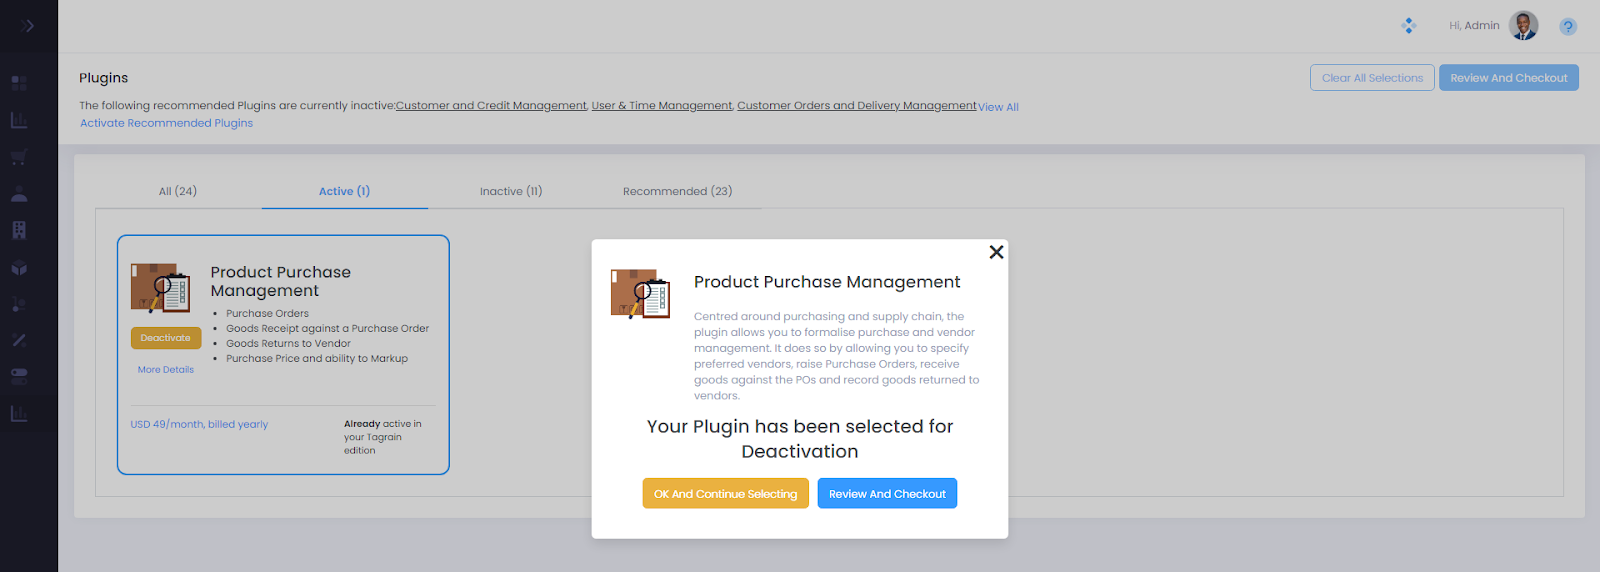1600x572 pixels.
Task: Click 'Purchase Price and ability to Markup' bullet
Action: pos(317,358)
